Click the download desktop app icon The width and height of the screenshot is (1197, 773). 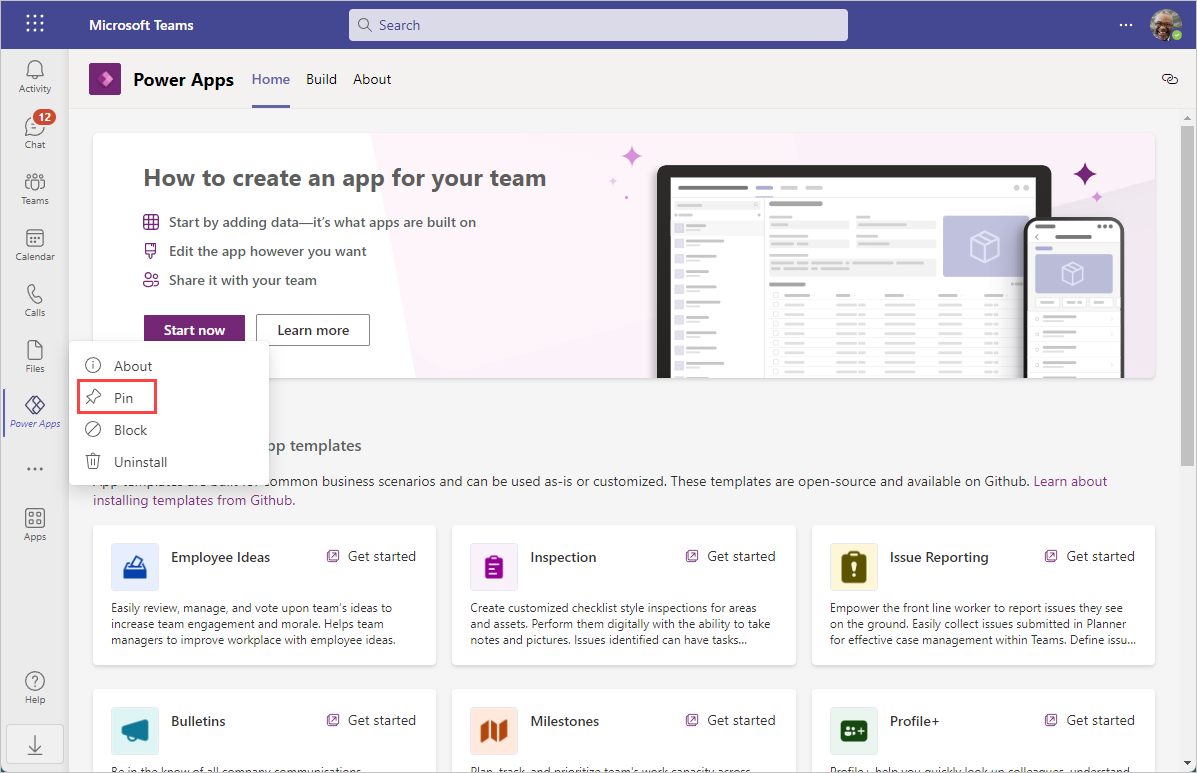pos(34,744)
